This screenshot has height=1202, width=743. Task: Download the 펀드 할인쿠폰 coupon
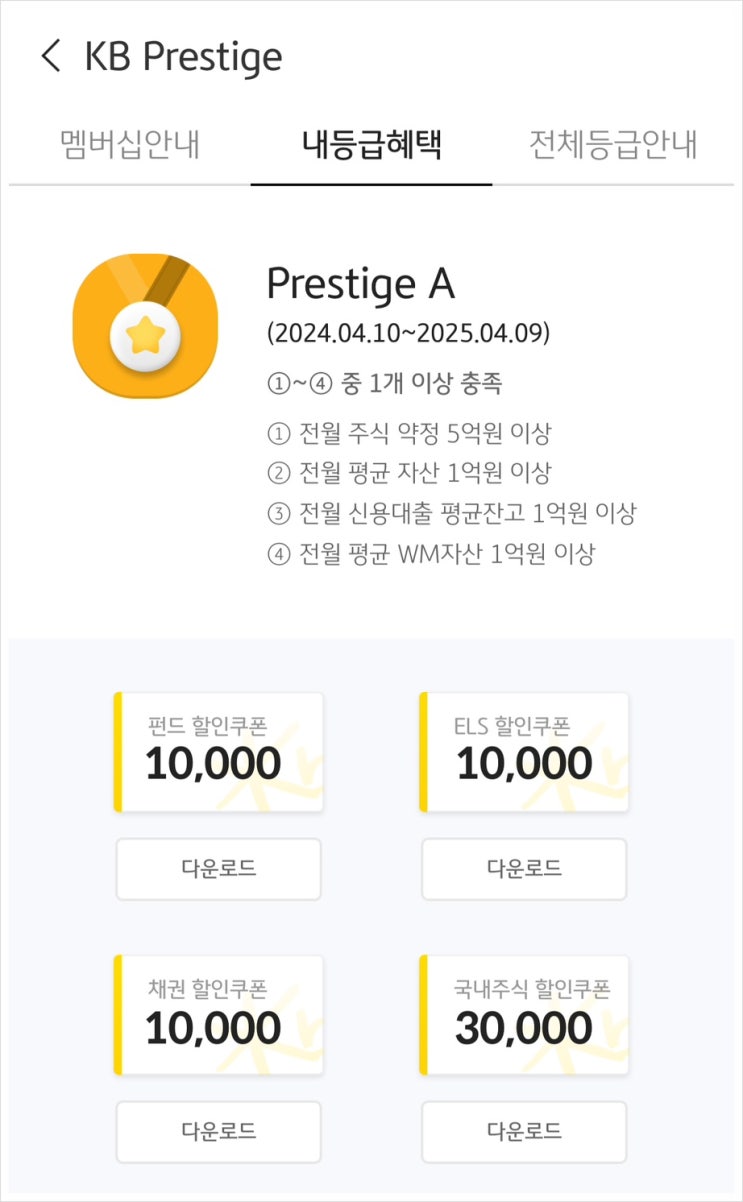[x=219, y=868]
